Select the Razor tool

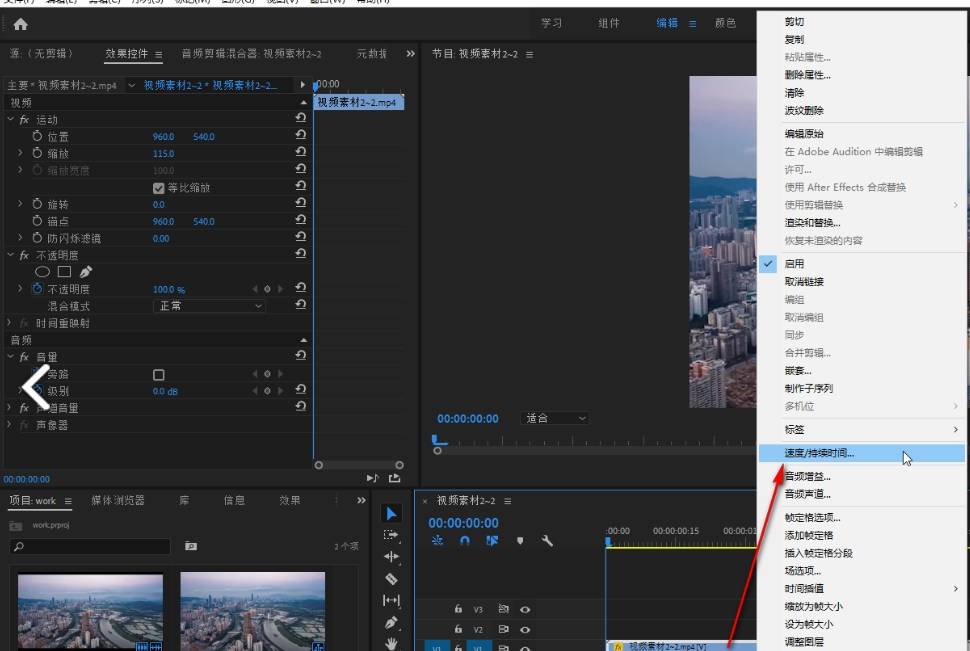coord(391,579)
